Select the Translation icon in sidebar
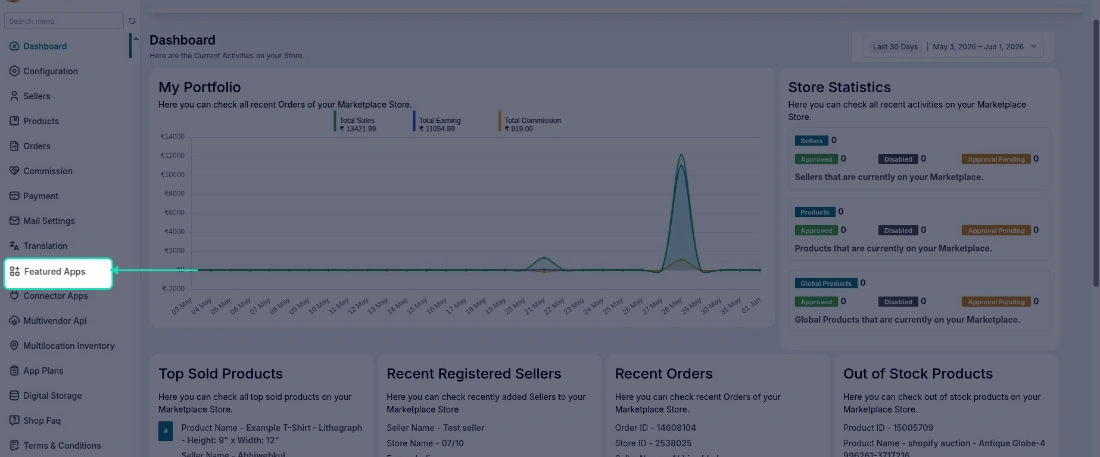1100x457 pixels. [14, 246]
